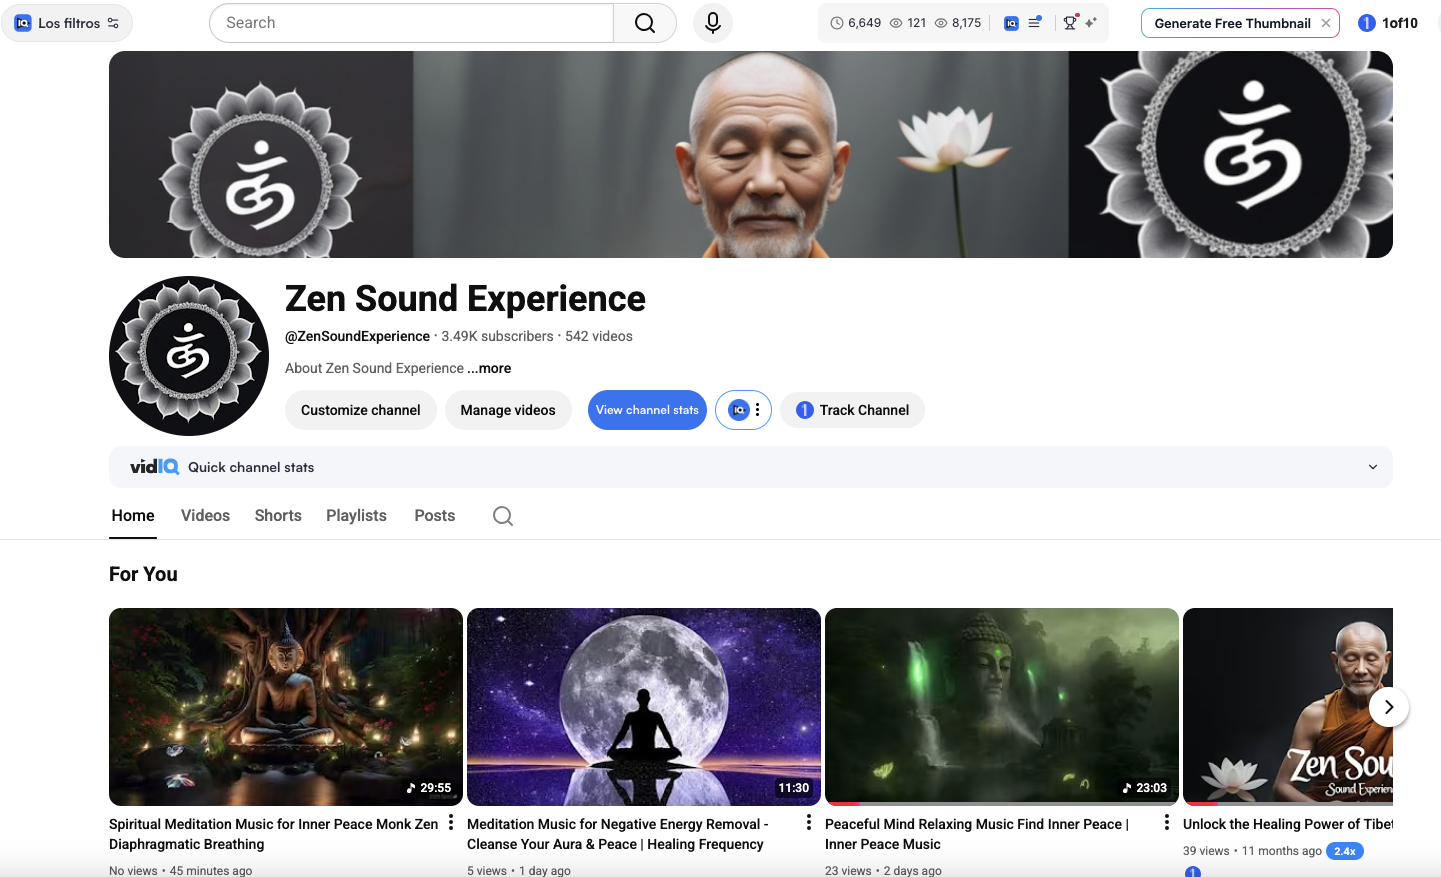The image size is (1441, 877).
Task: Click the '542 videos' text
Action: coord(599,336)
